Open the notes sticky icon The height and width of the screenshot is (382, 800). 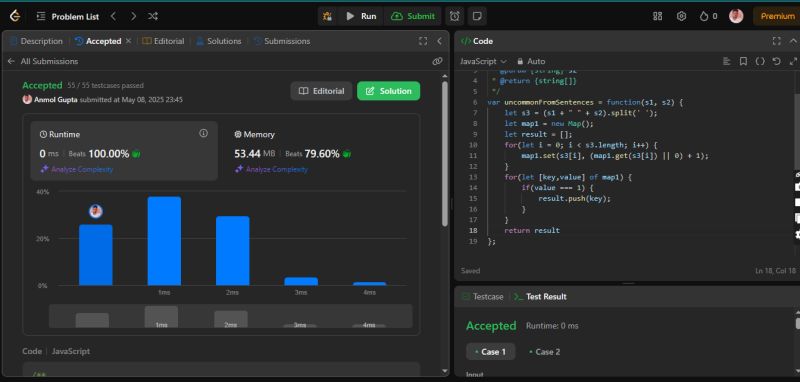point(477,16)
